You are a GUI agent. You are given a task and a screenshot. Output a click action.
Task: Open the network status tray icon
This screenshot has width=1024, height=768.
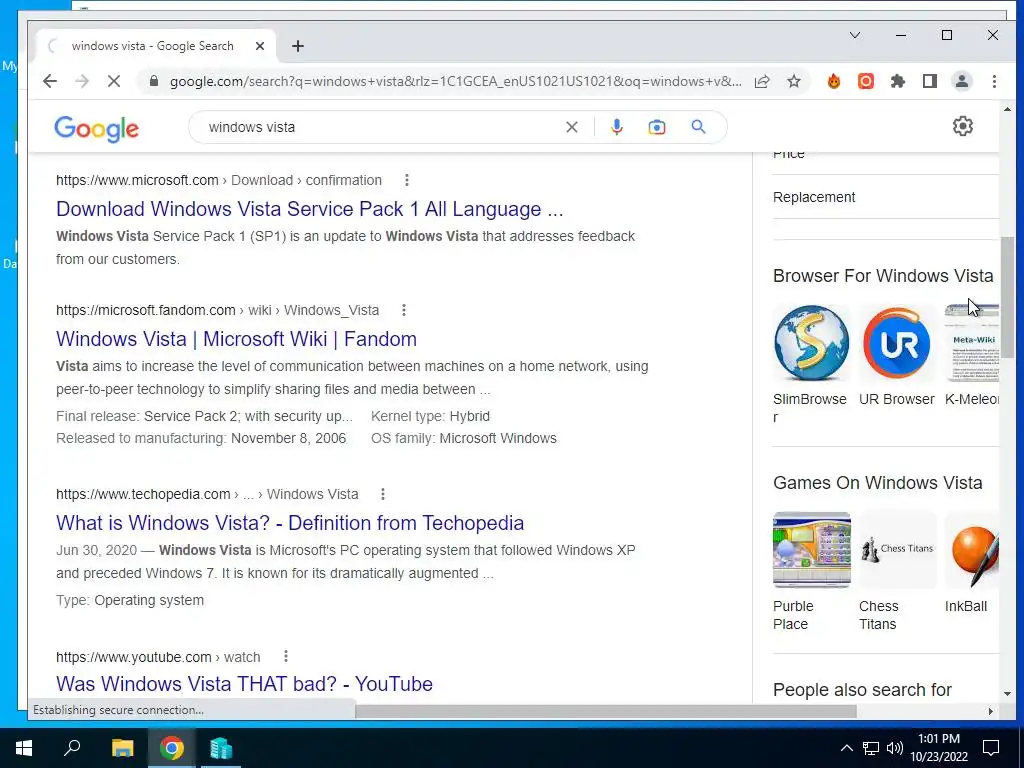(x=871, y=748)
